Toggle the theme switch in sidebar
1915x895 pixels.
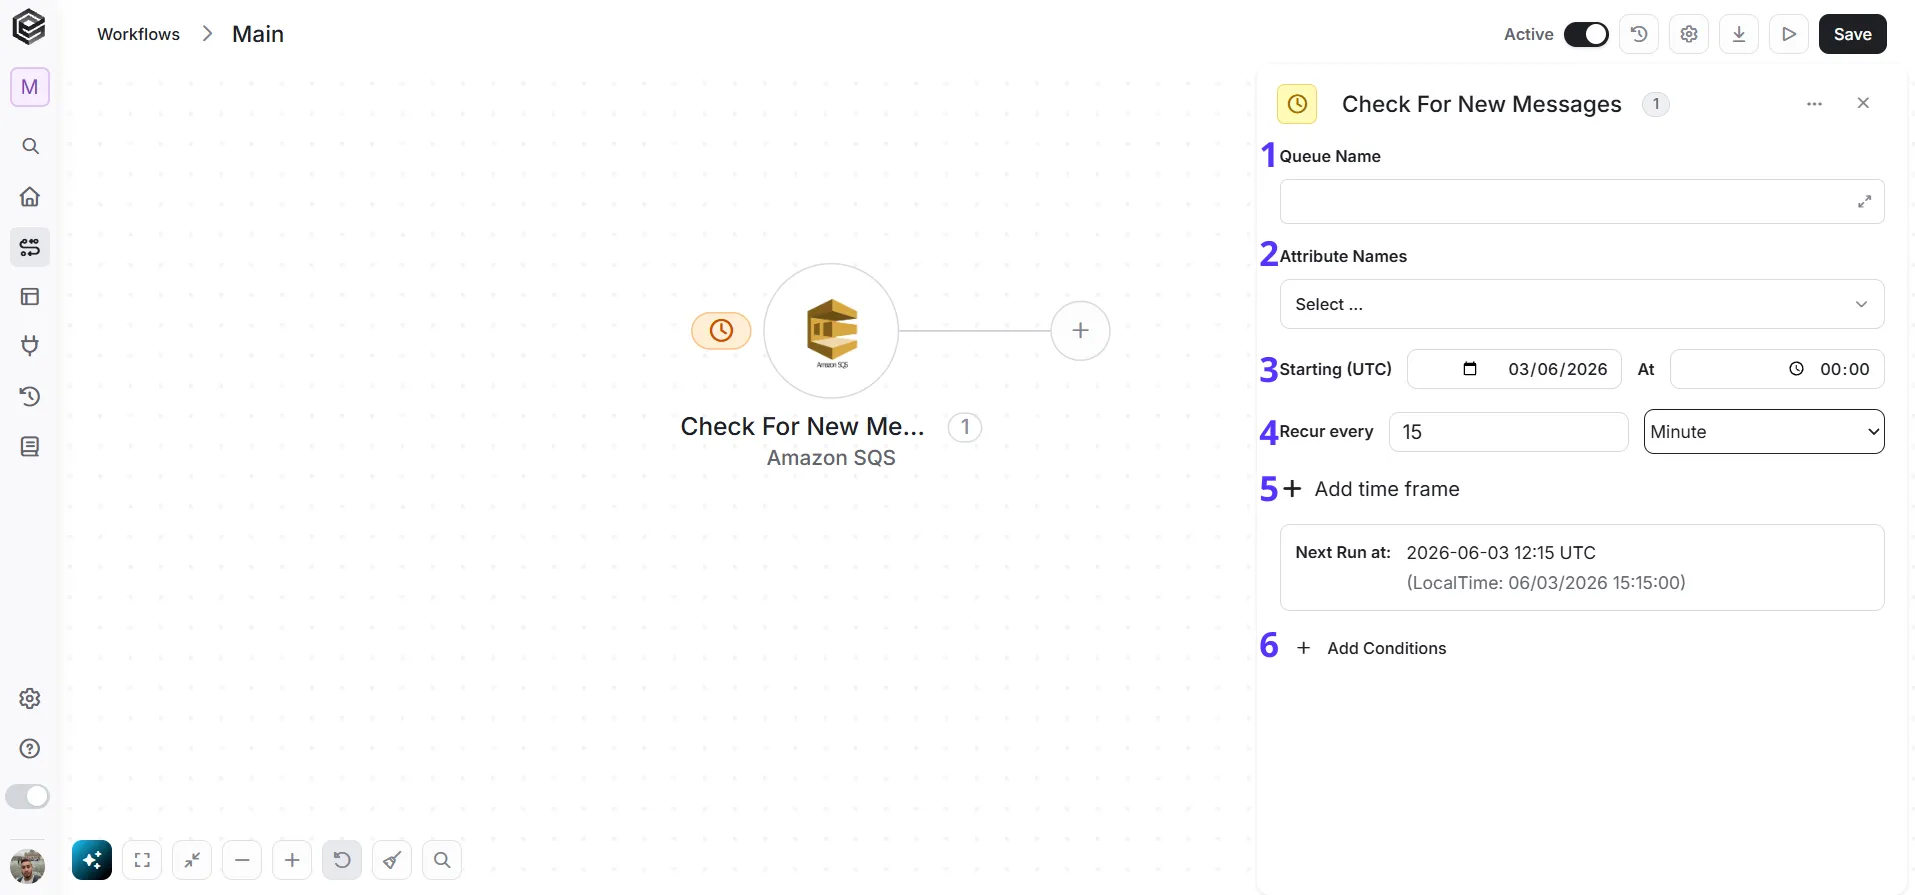click(27, 796)
